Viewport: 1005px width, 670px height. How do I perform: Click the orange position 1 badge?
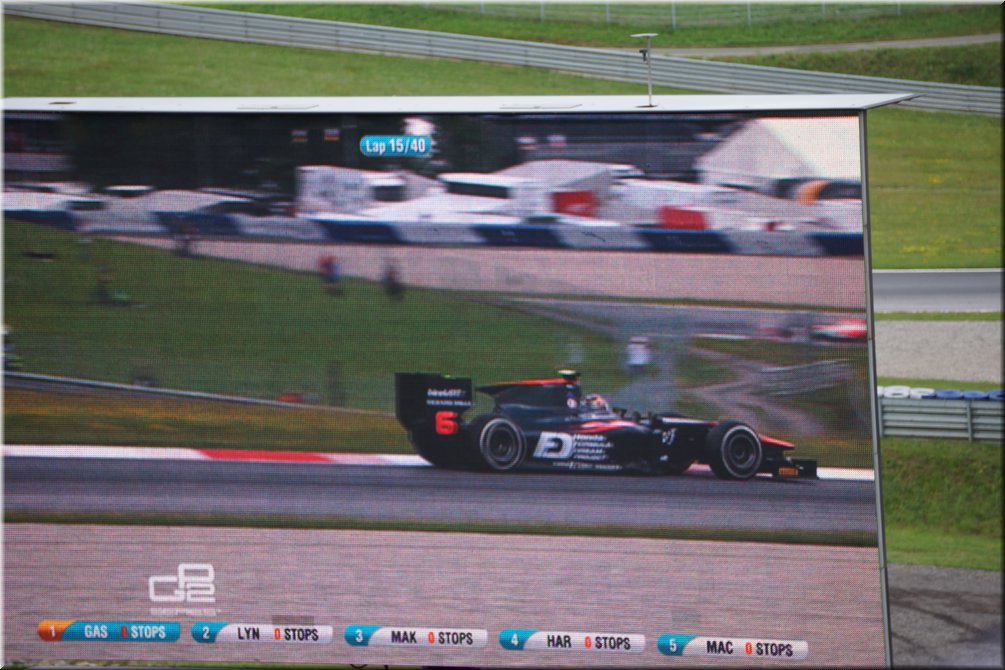pyautogui.click(x=50, y=631)
